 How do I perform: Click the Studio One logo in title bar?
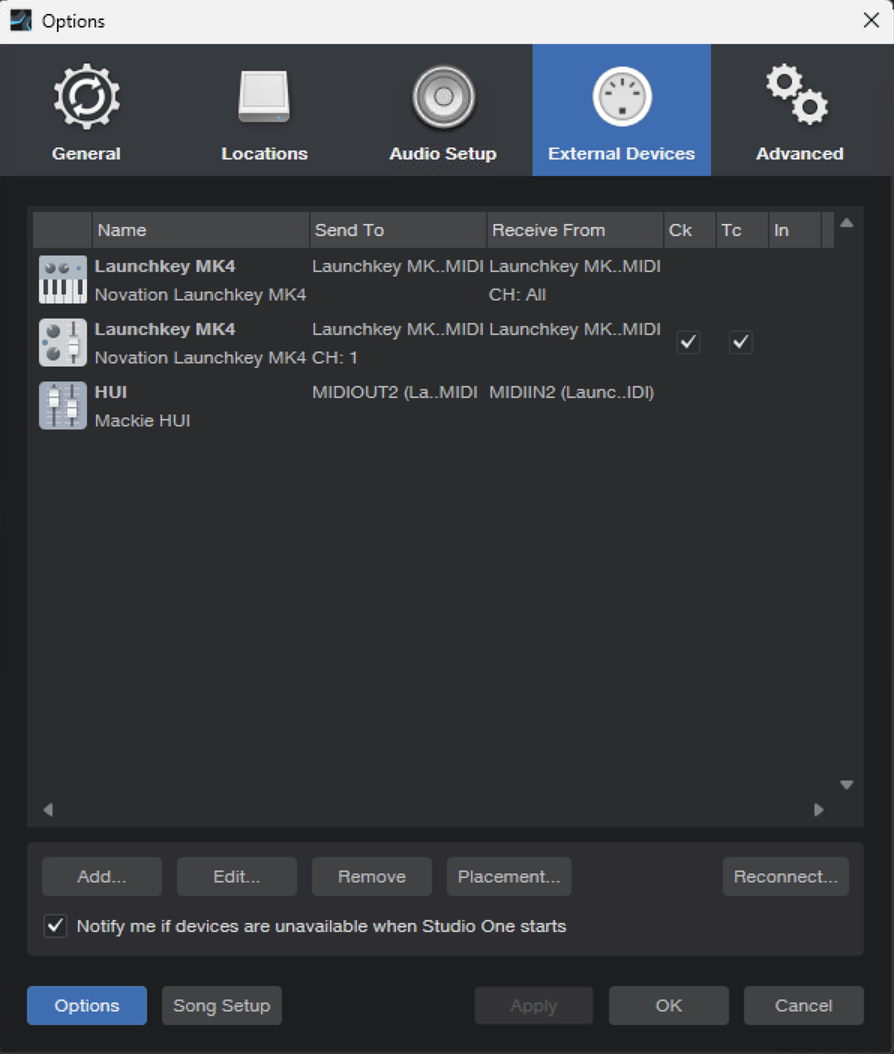tap(20, 21)
